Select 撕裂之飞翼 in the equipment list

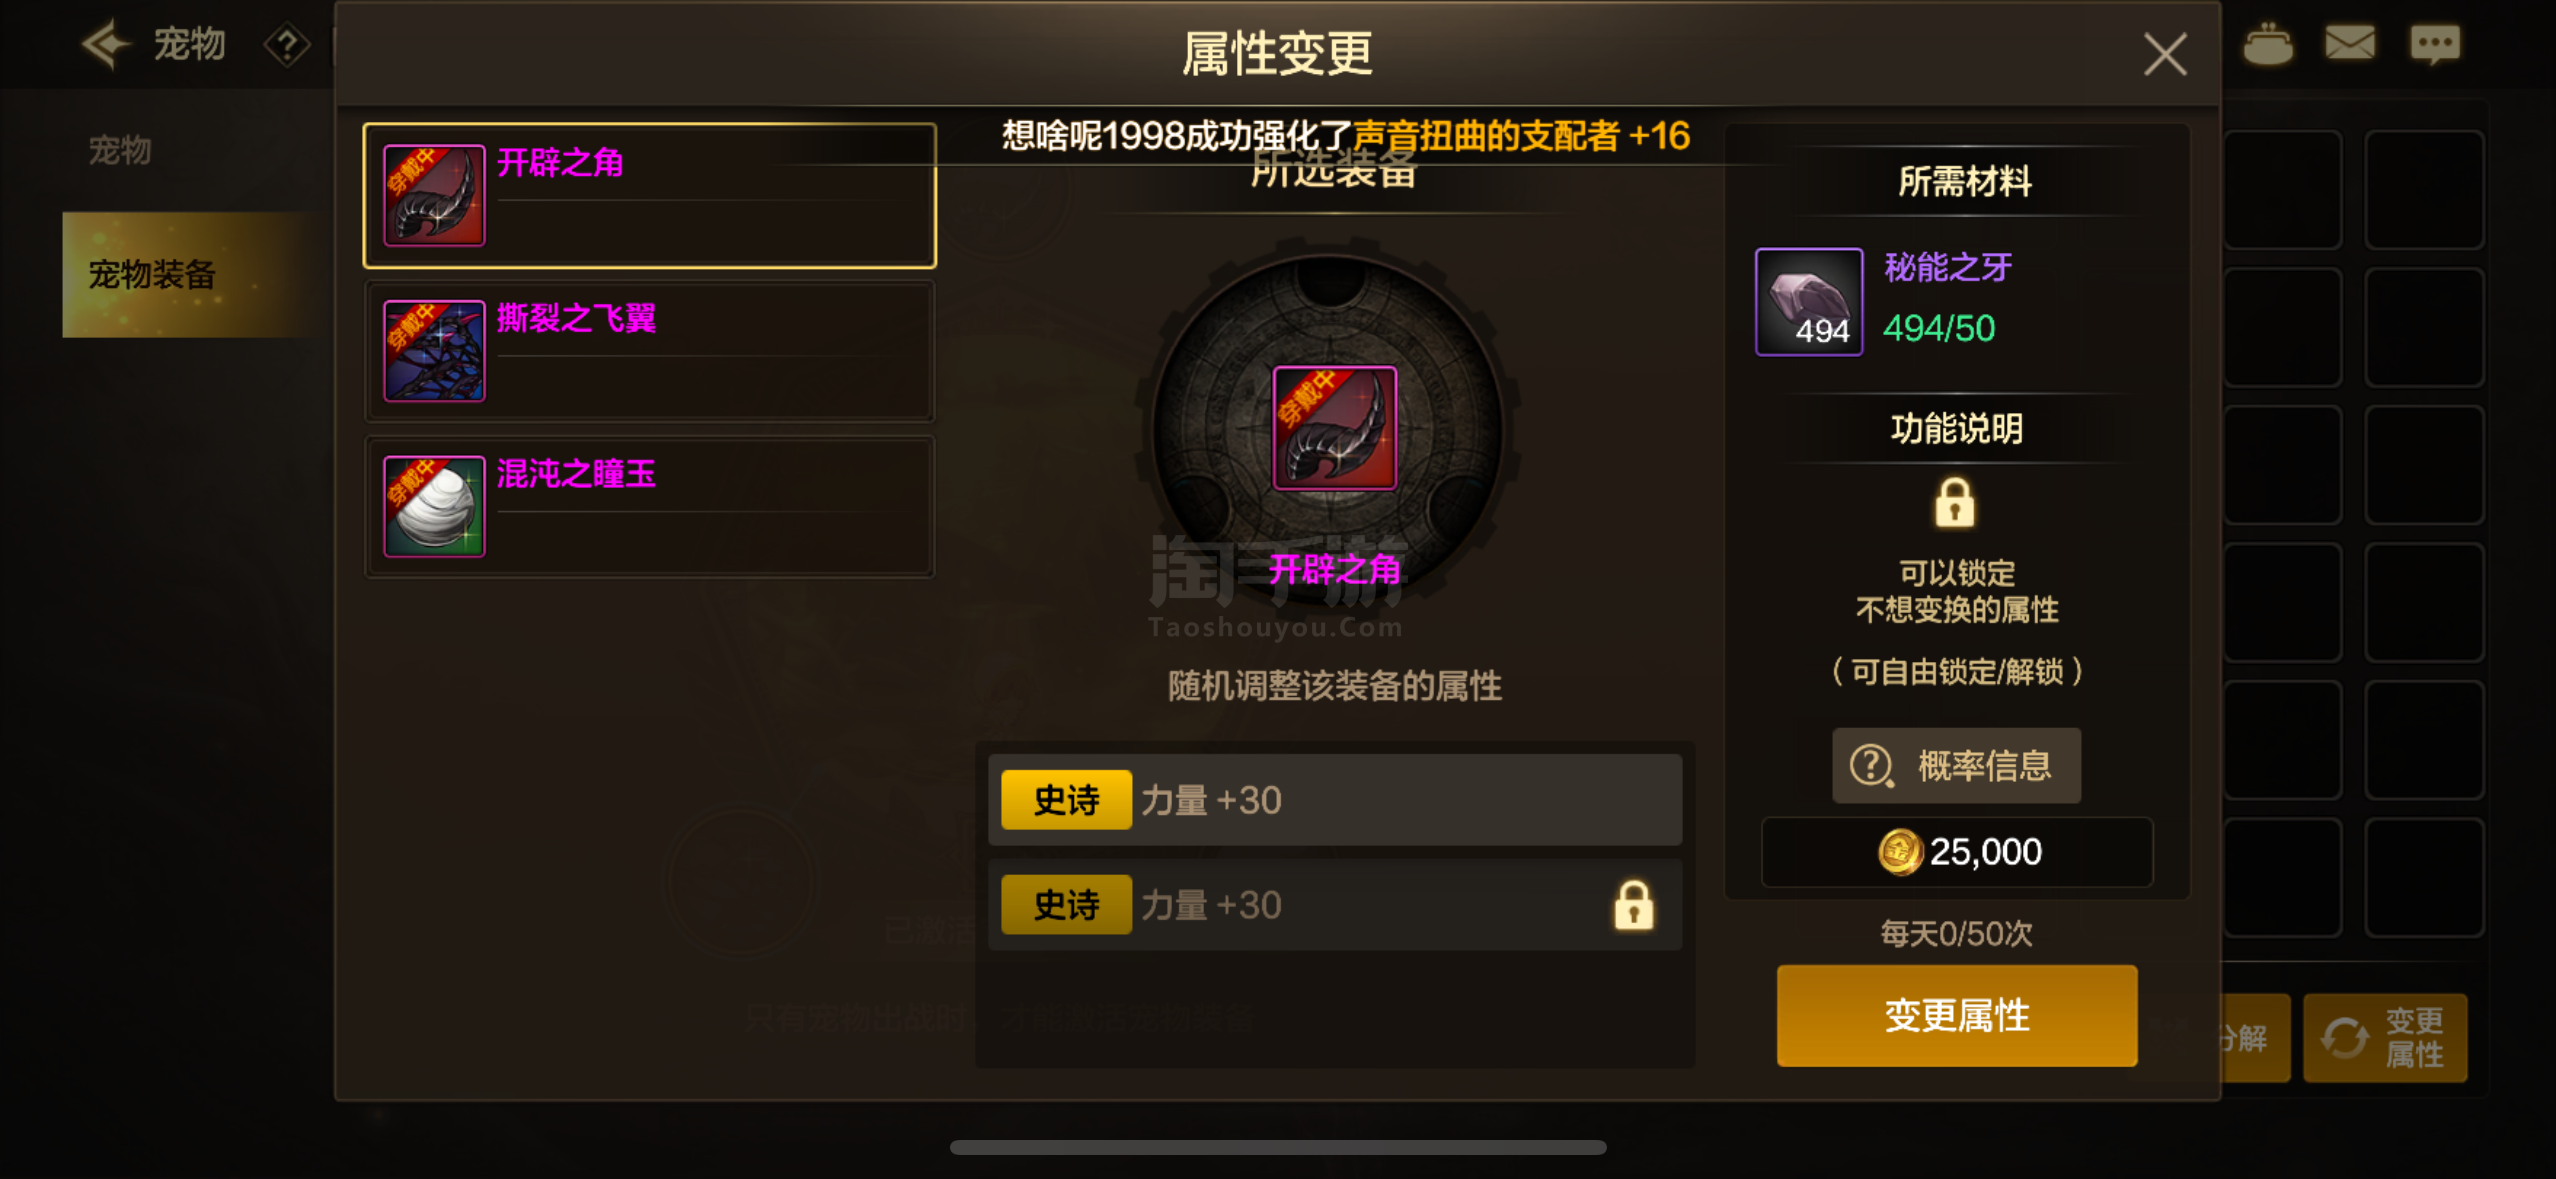tap(650, 351)
